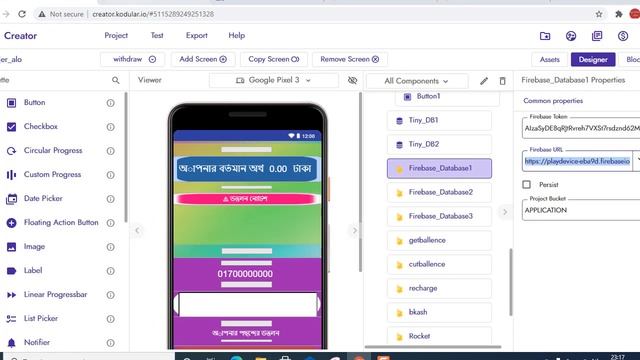Collapse the viewer with left chevron arrow
The width and height of the screenshot is (640, 360).
(138, 231)
